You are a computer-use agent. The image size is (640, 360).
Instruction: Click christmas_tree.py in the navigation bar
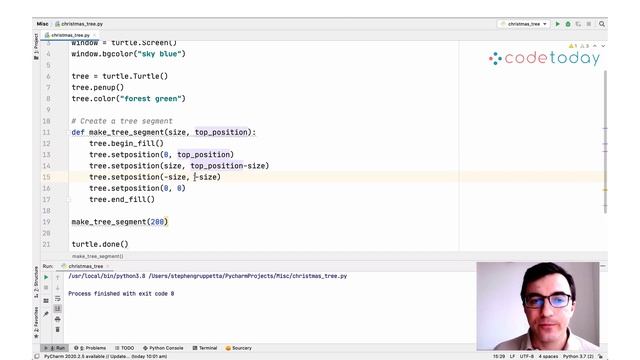tap(79, 24)
